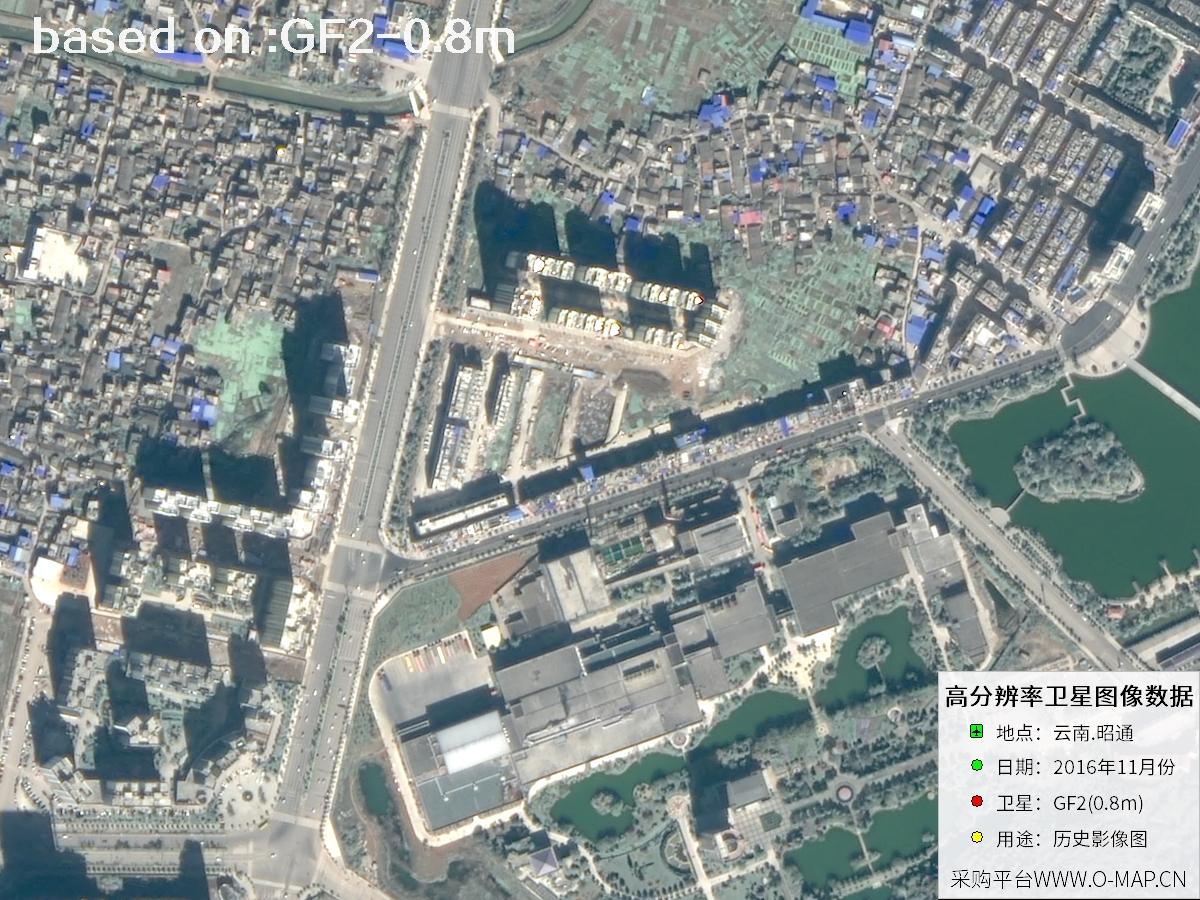Click the caption 'based on :GF2-0.8m'
Screen dimensions: 1200x900
click(274, 37)
